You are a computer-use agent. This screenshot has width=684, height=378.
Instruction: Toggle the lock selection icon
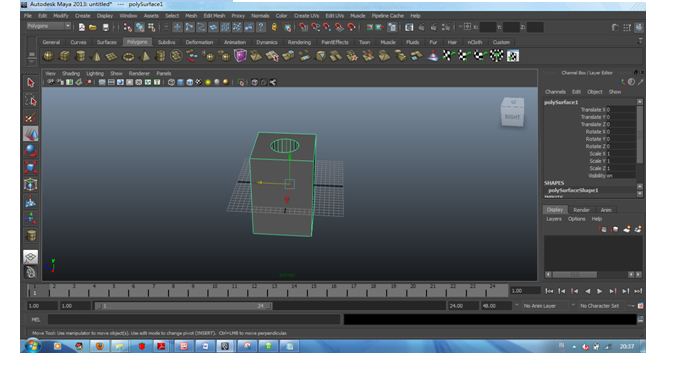[274, 27]
